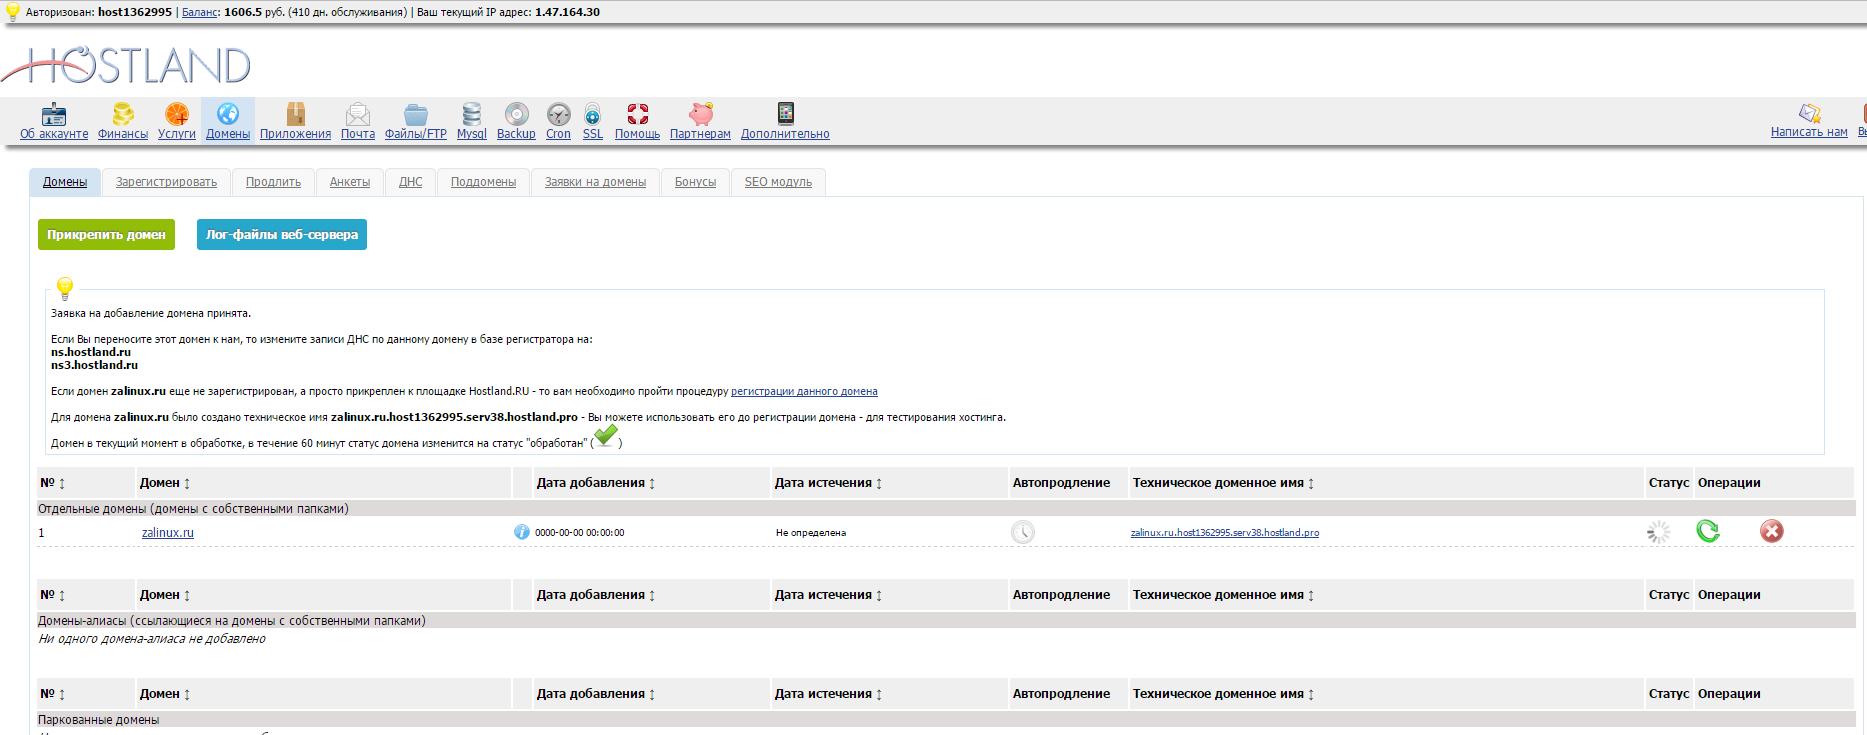The height and width of the screenshot is (735, 1867).
Task: Open the ДНС tab
Action: [x=410, y=182]
